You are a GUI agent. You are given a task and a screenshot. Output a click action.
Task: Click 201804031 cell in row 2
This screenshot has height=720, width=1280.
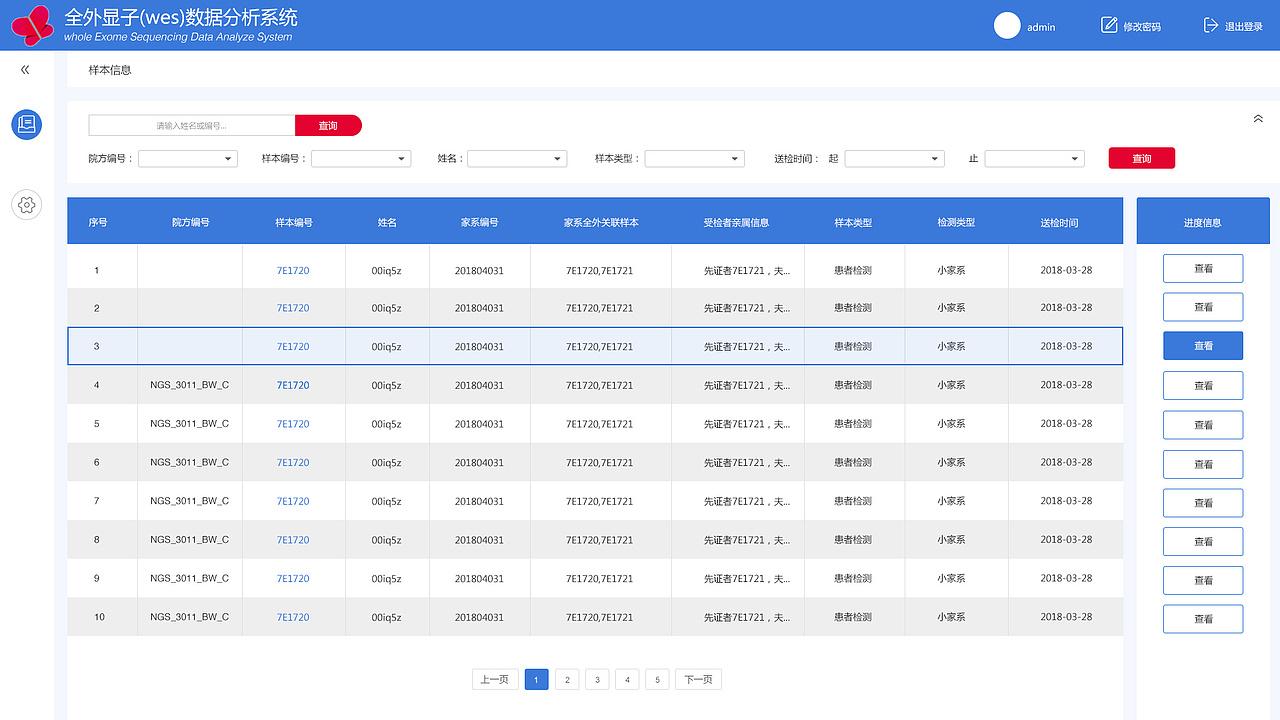pyautogui.click(x=479, y=308)
